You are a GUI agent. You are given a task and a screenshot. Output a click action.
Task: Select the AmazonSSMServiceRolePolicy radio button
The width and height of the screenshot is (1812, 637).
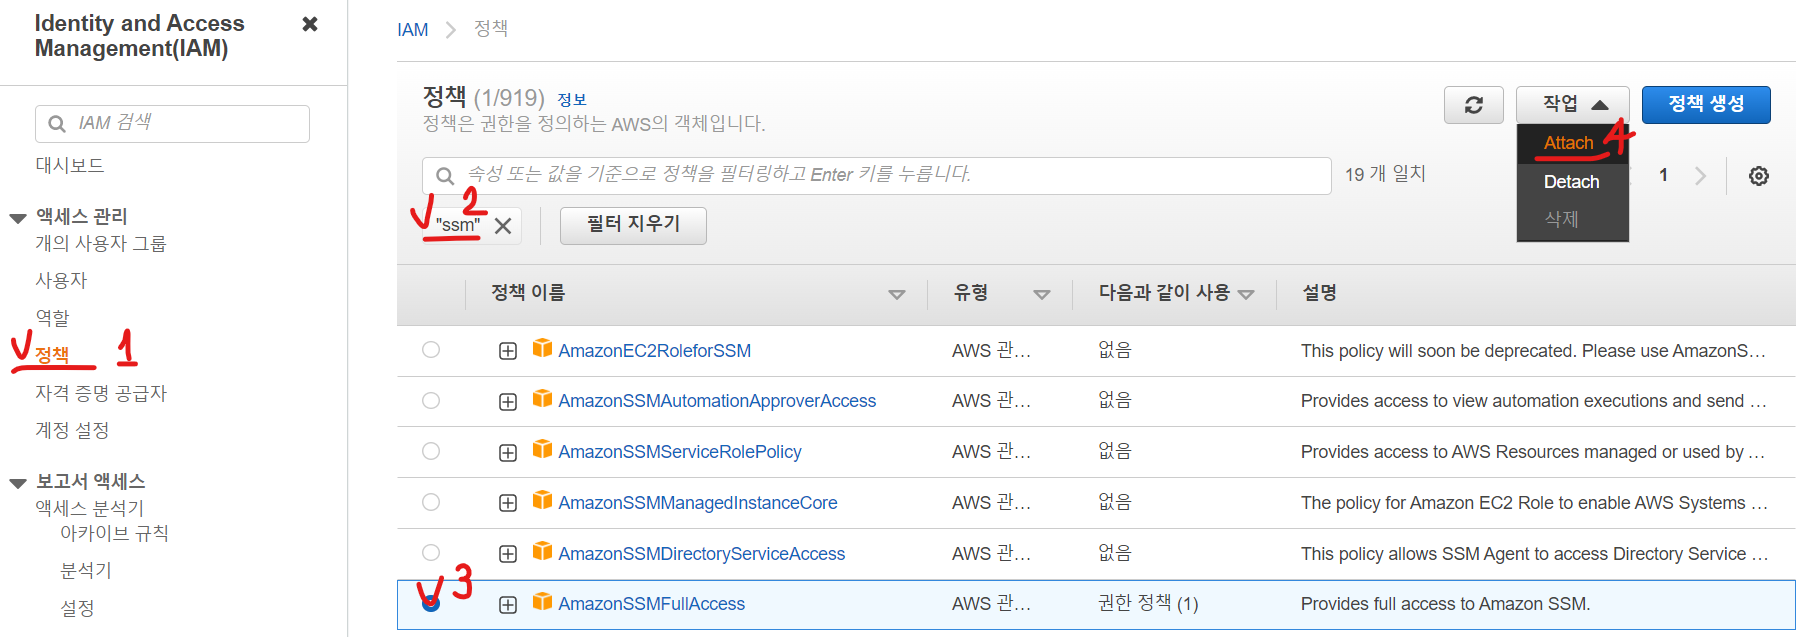(x=431, y=451)
